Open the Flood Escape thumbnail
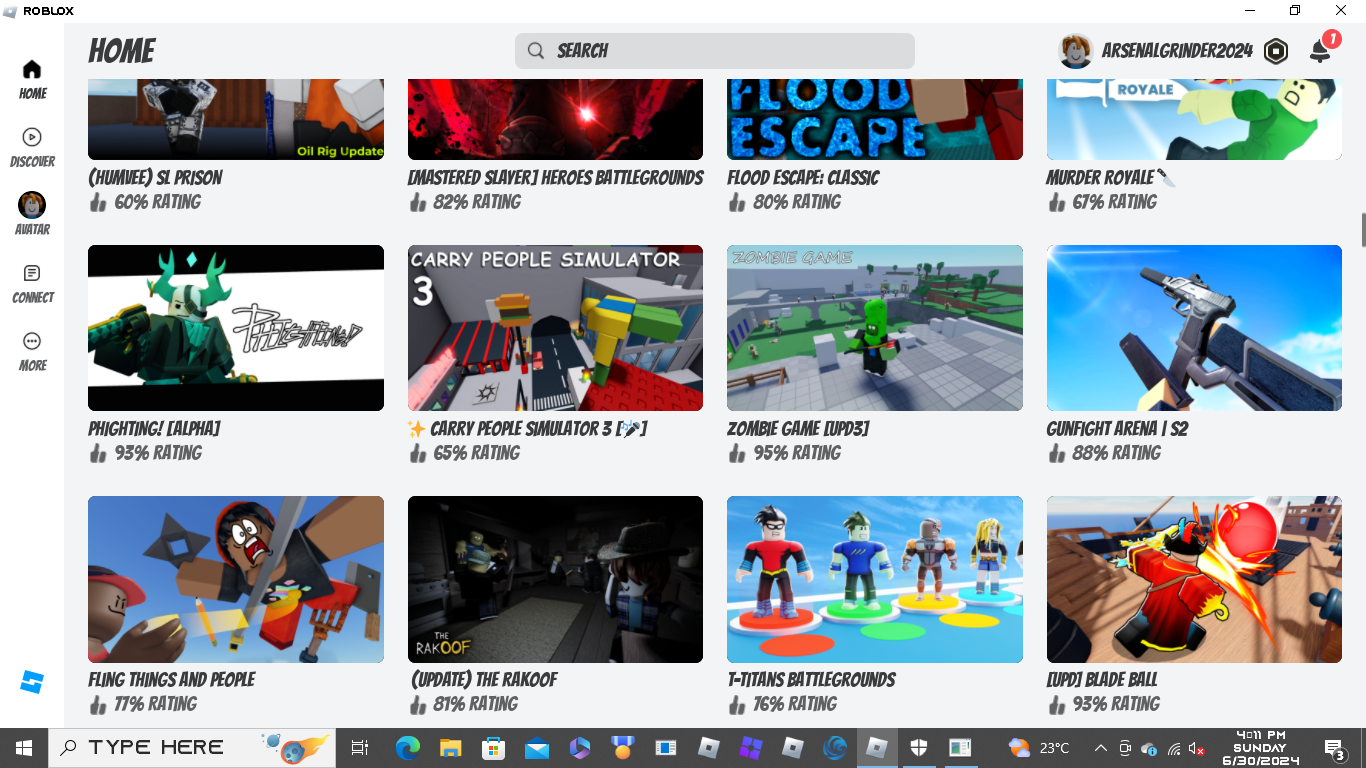 click(x=875, y=119)
